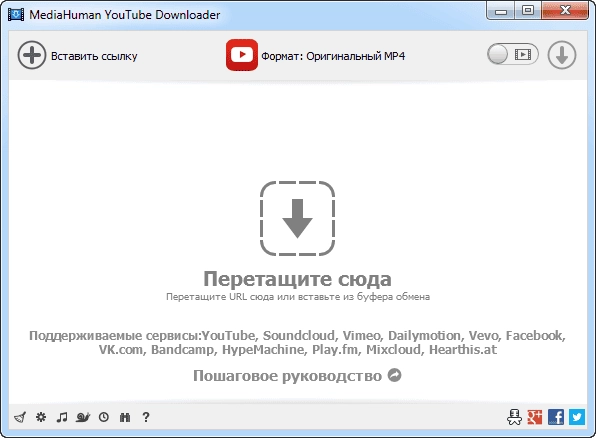Screen dimensions: 596x438
Task: Open settings with the gear icon
Action: pyautogui.click(x=41, y=417)
